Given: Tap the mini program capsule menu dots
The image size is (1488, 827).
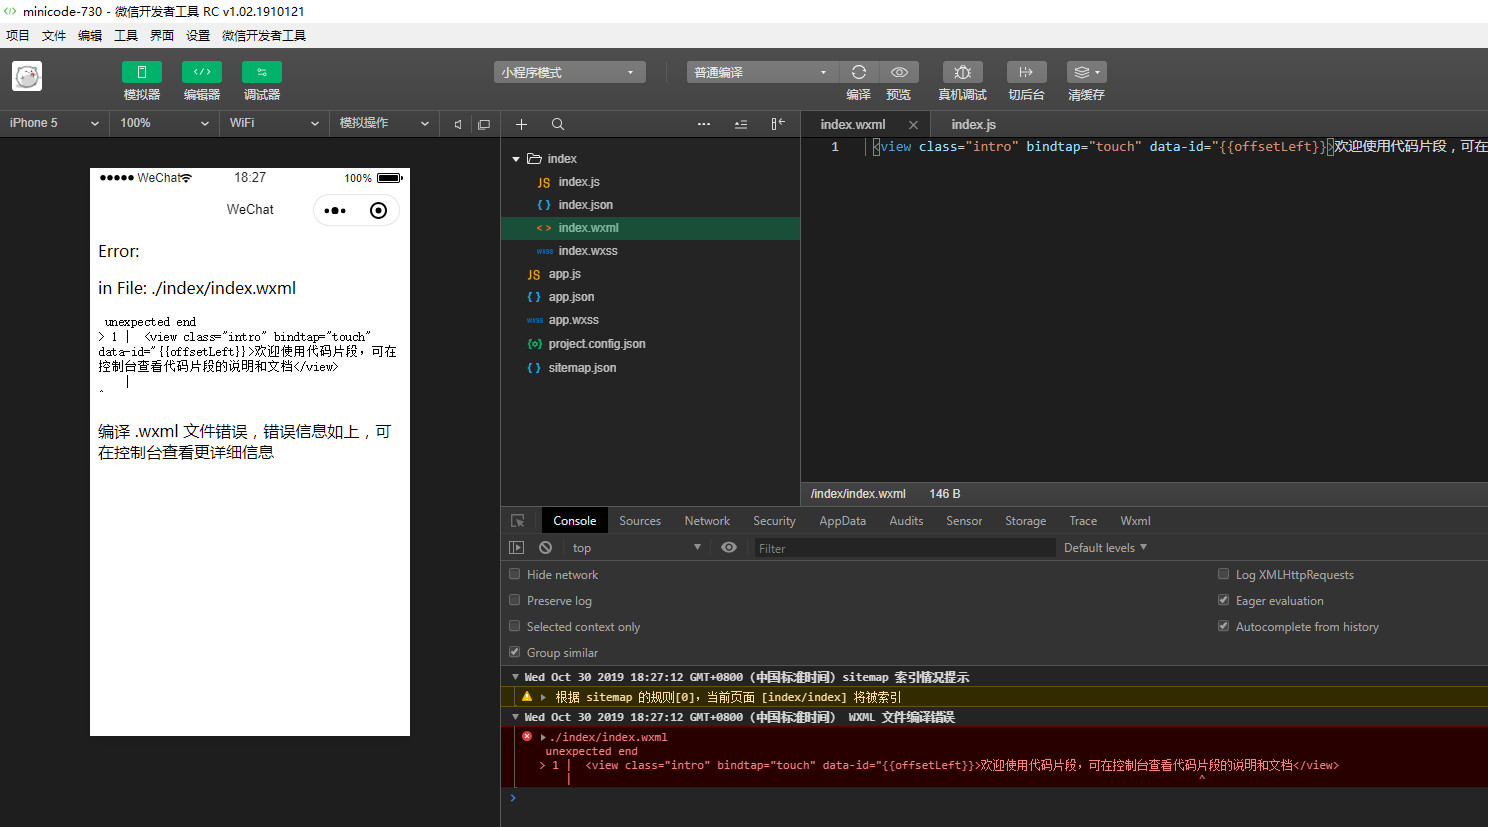Looking at the screenshot, I should tap(335, 210).
